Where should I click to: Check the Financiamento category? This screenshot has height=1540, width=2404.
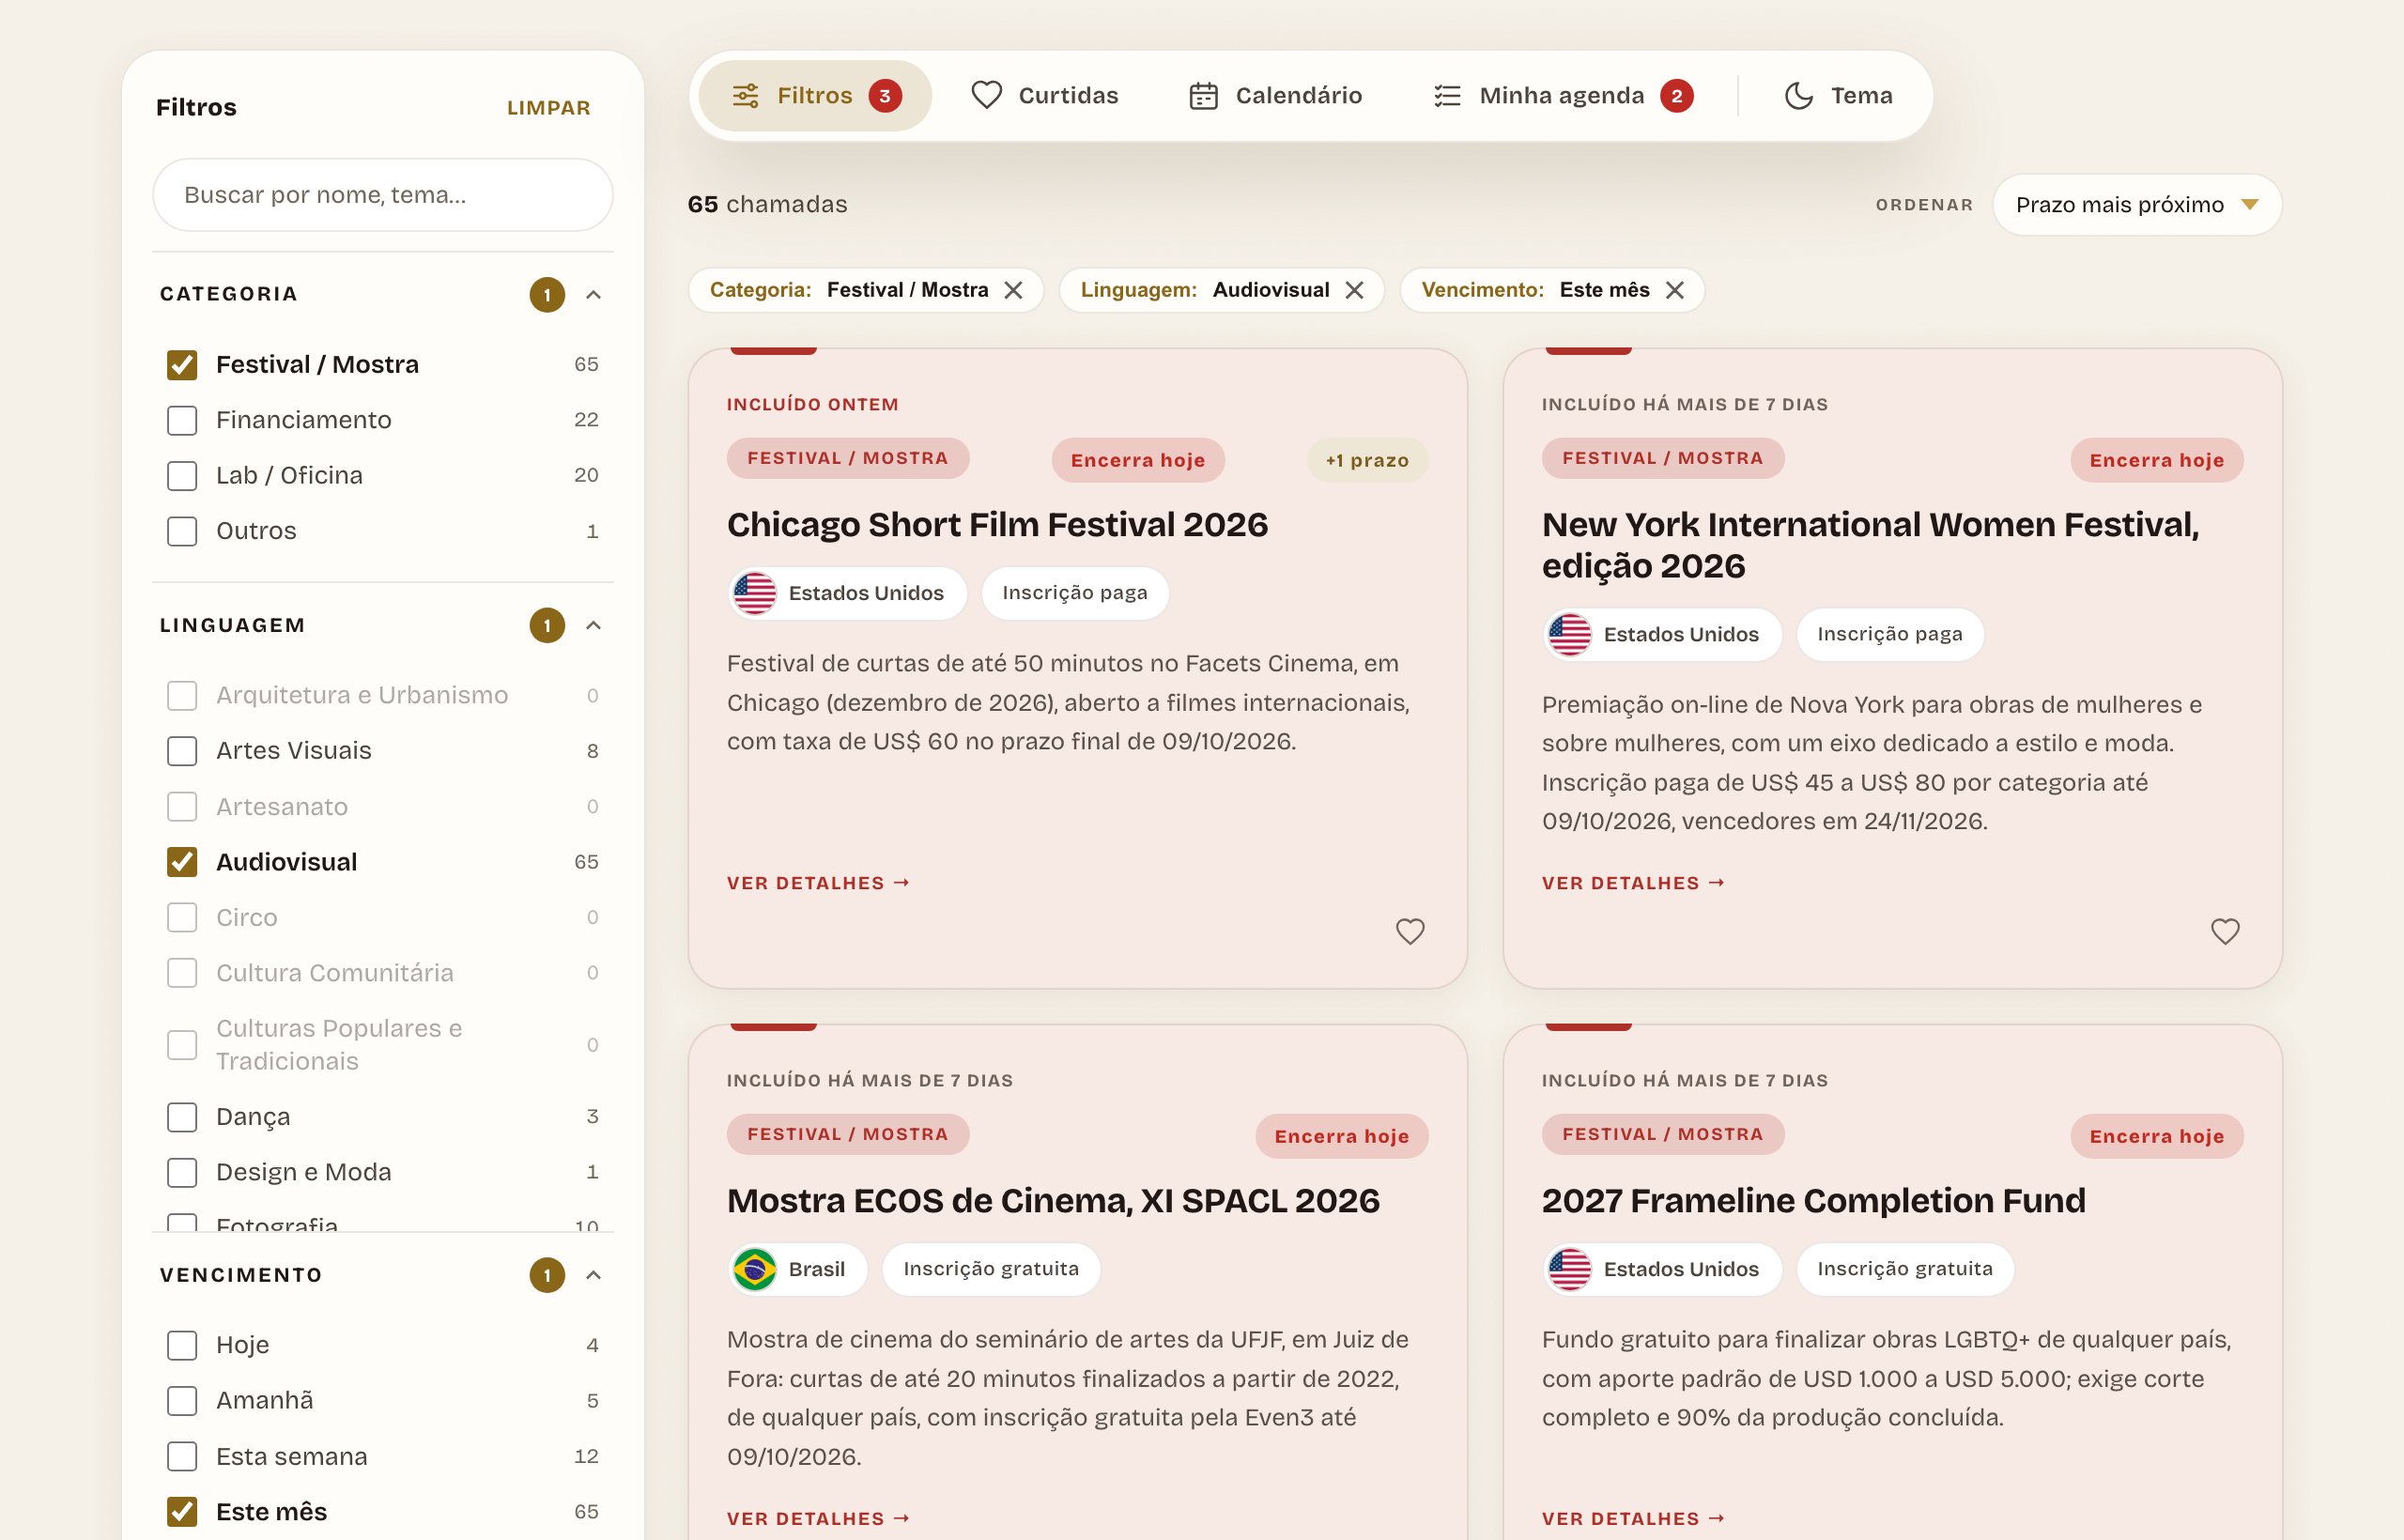point(182,420)
